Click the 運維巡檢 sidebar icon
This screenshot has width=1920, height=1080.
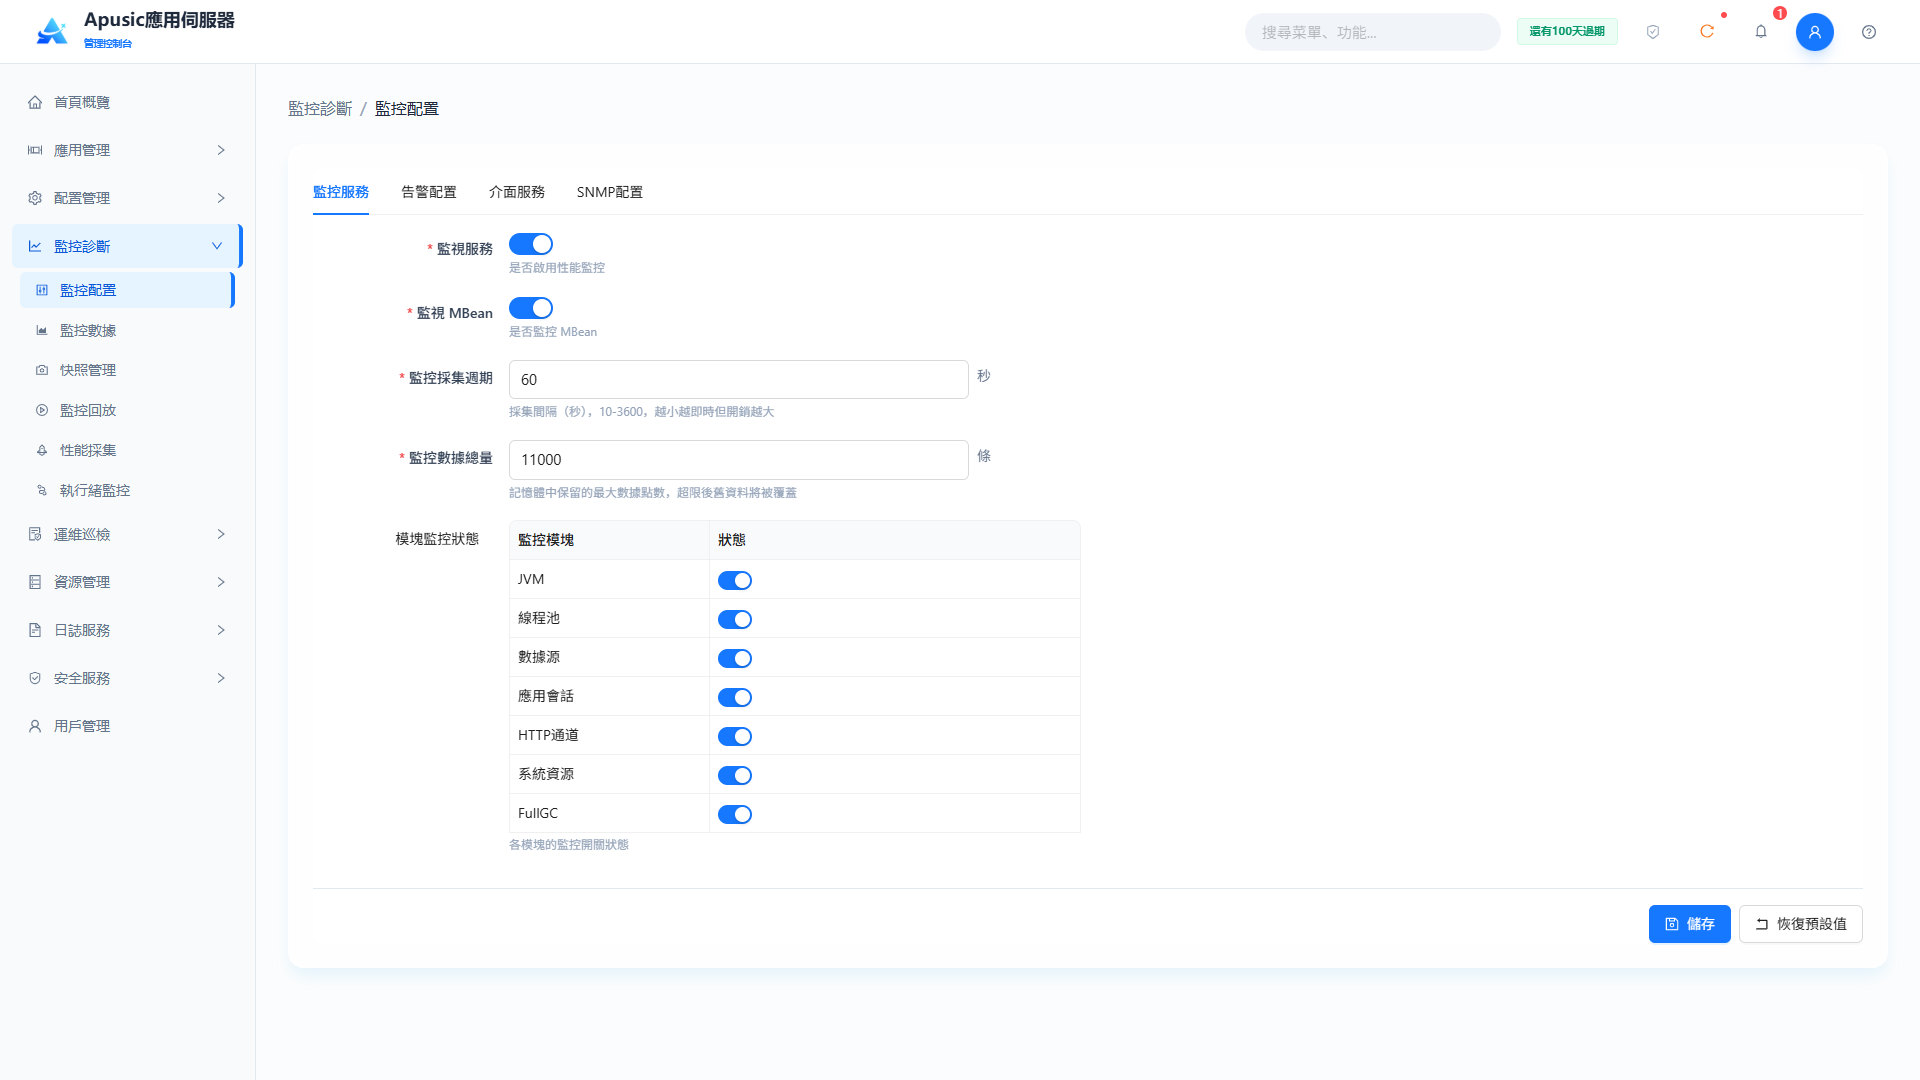(35, 534)
